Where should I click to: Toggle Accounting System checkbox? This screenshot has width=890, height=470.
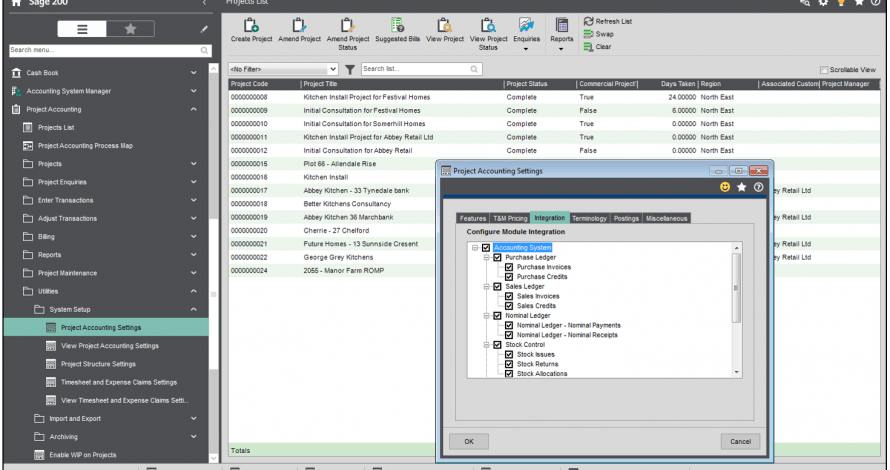tap(486, 247)
